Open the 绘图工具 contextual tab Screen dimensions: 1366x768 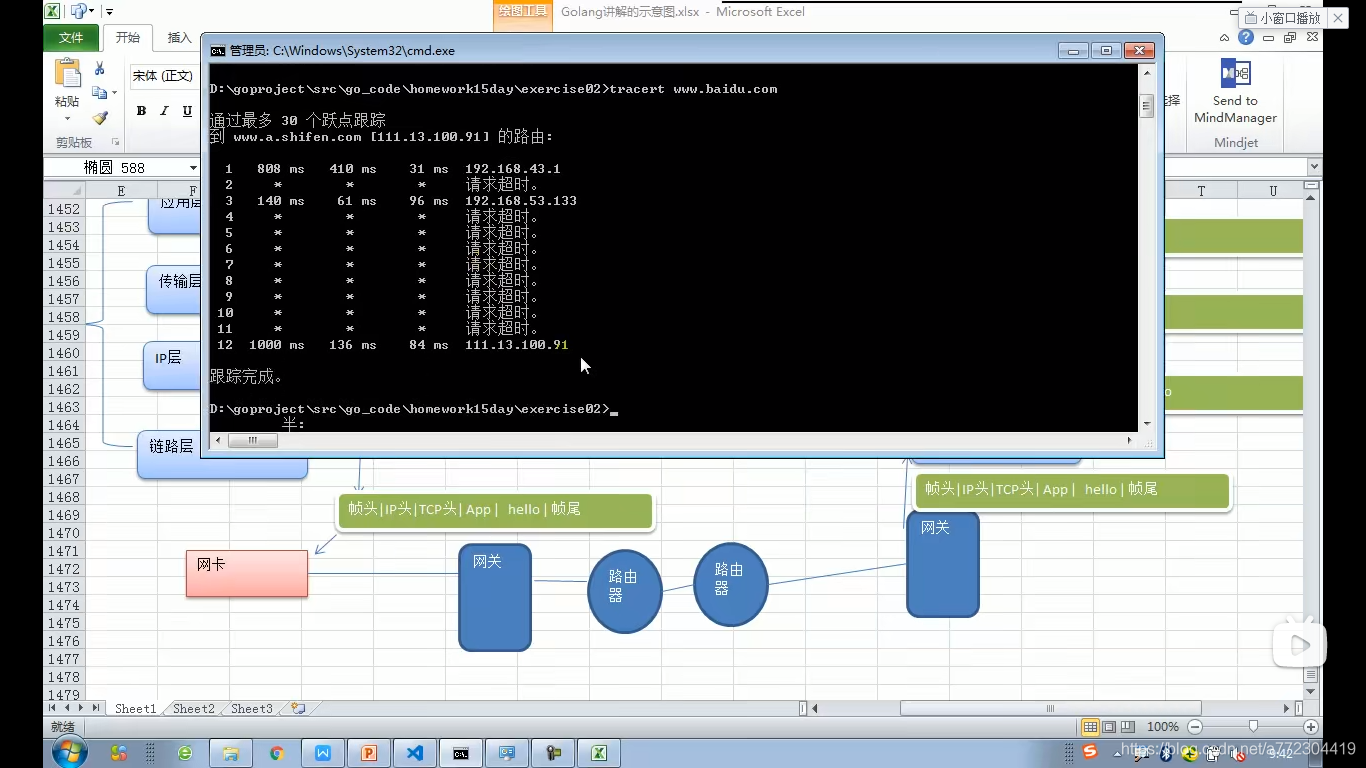pos(522,12)
